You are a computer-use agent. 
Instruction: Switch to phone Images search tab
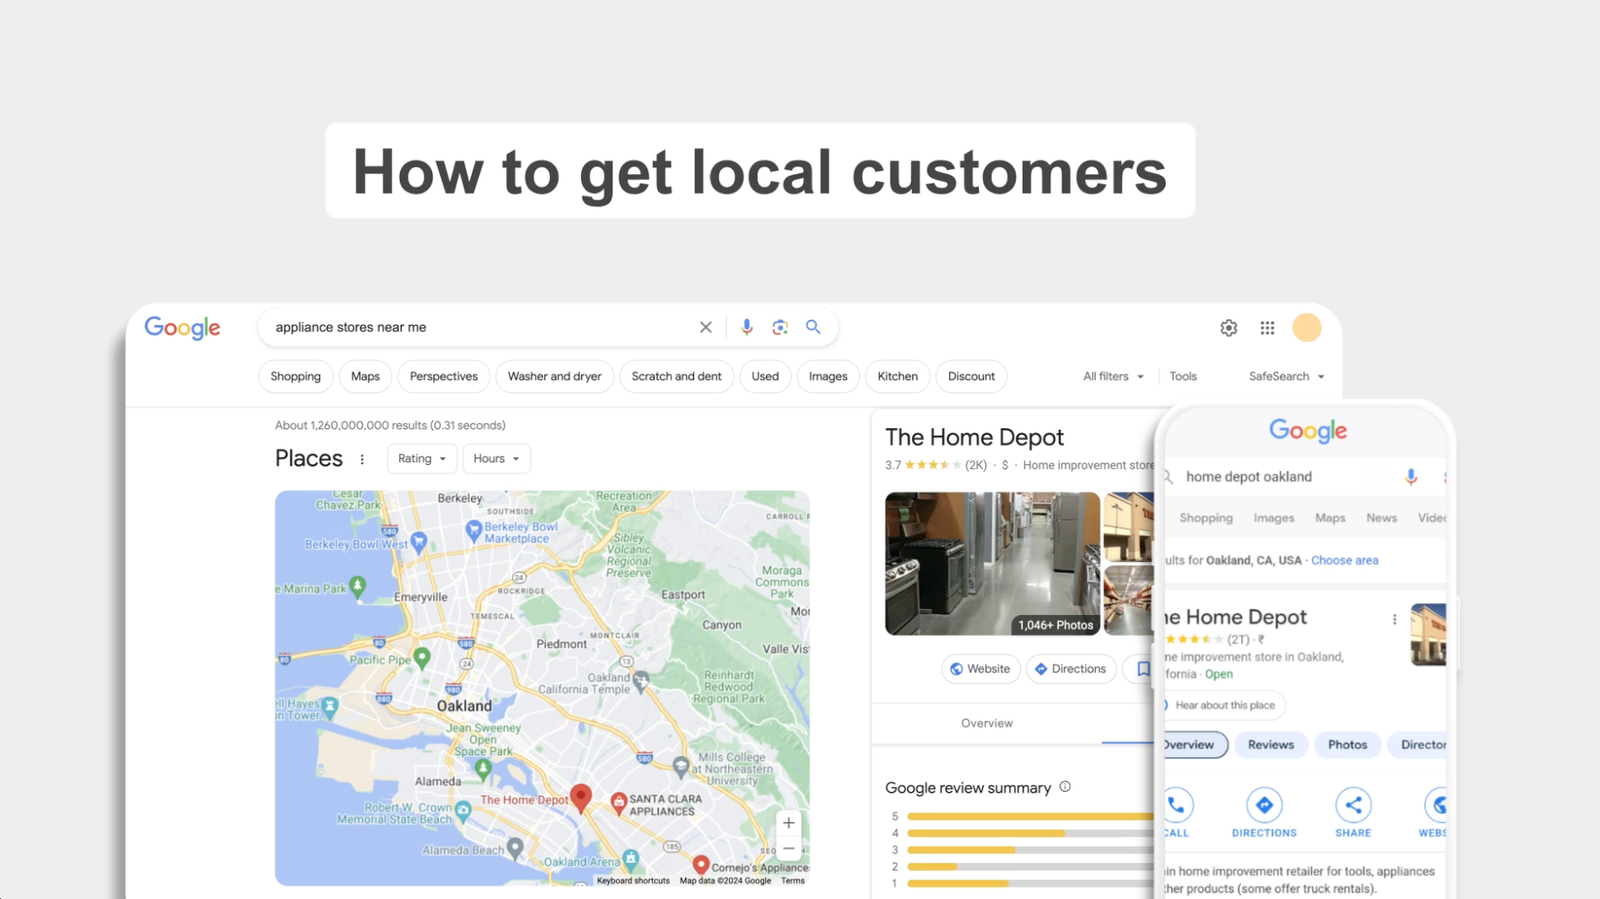tap(1274, 518)
